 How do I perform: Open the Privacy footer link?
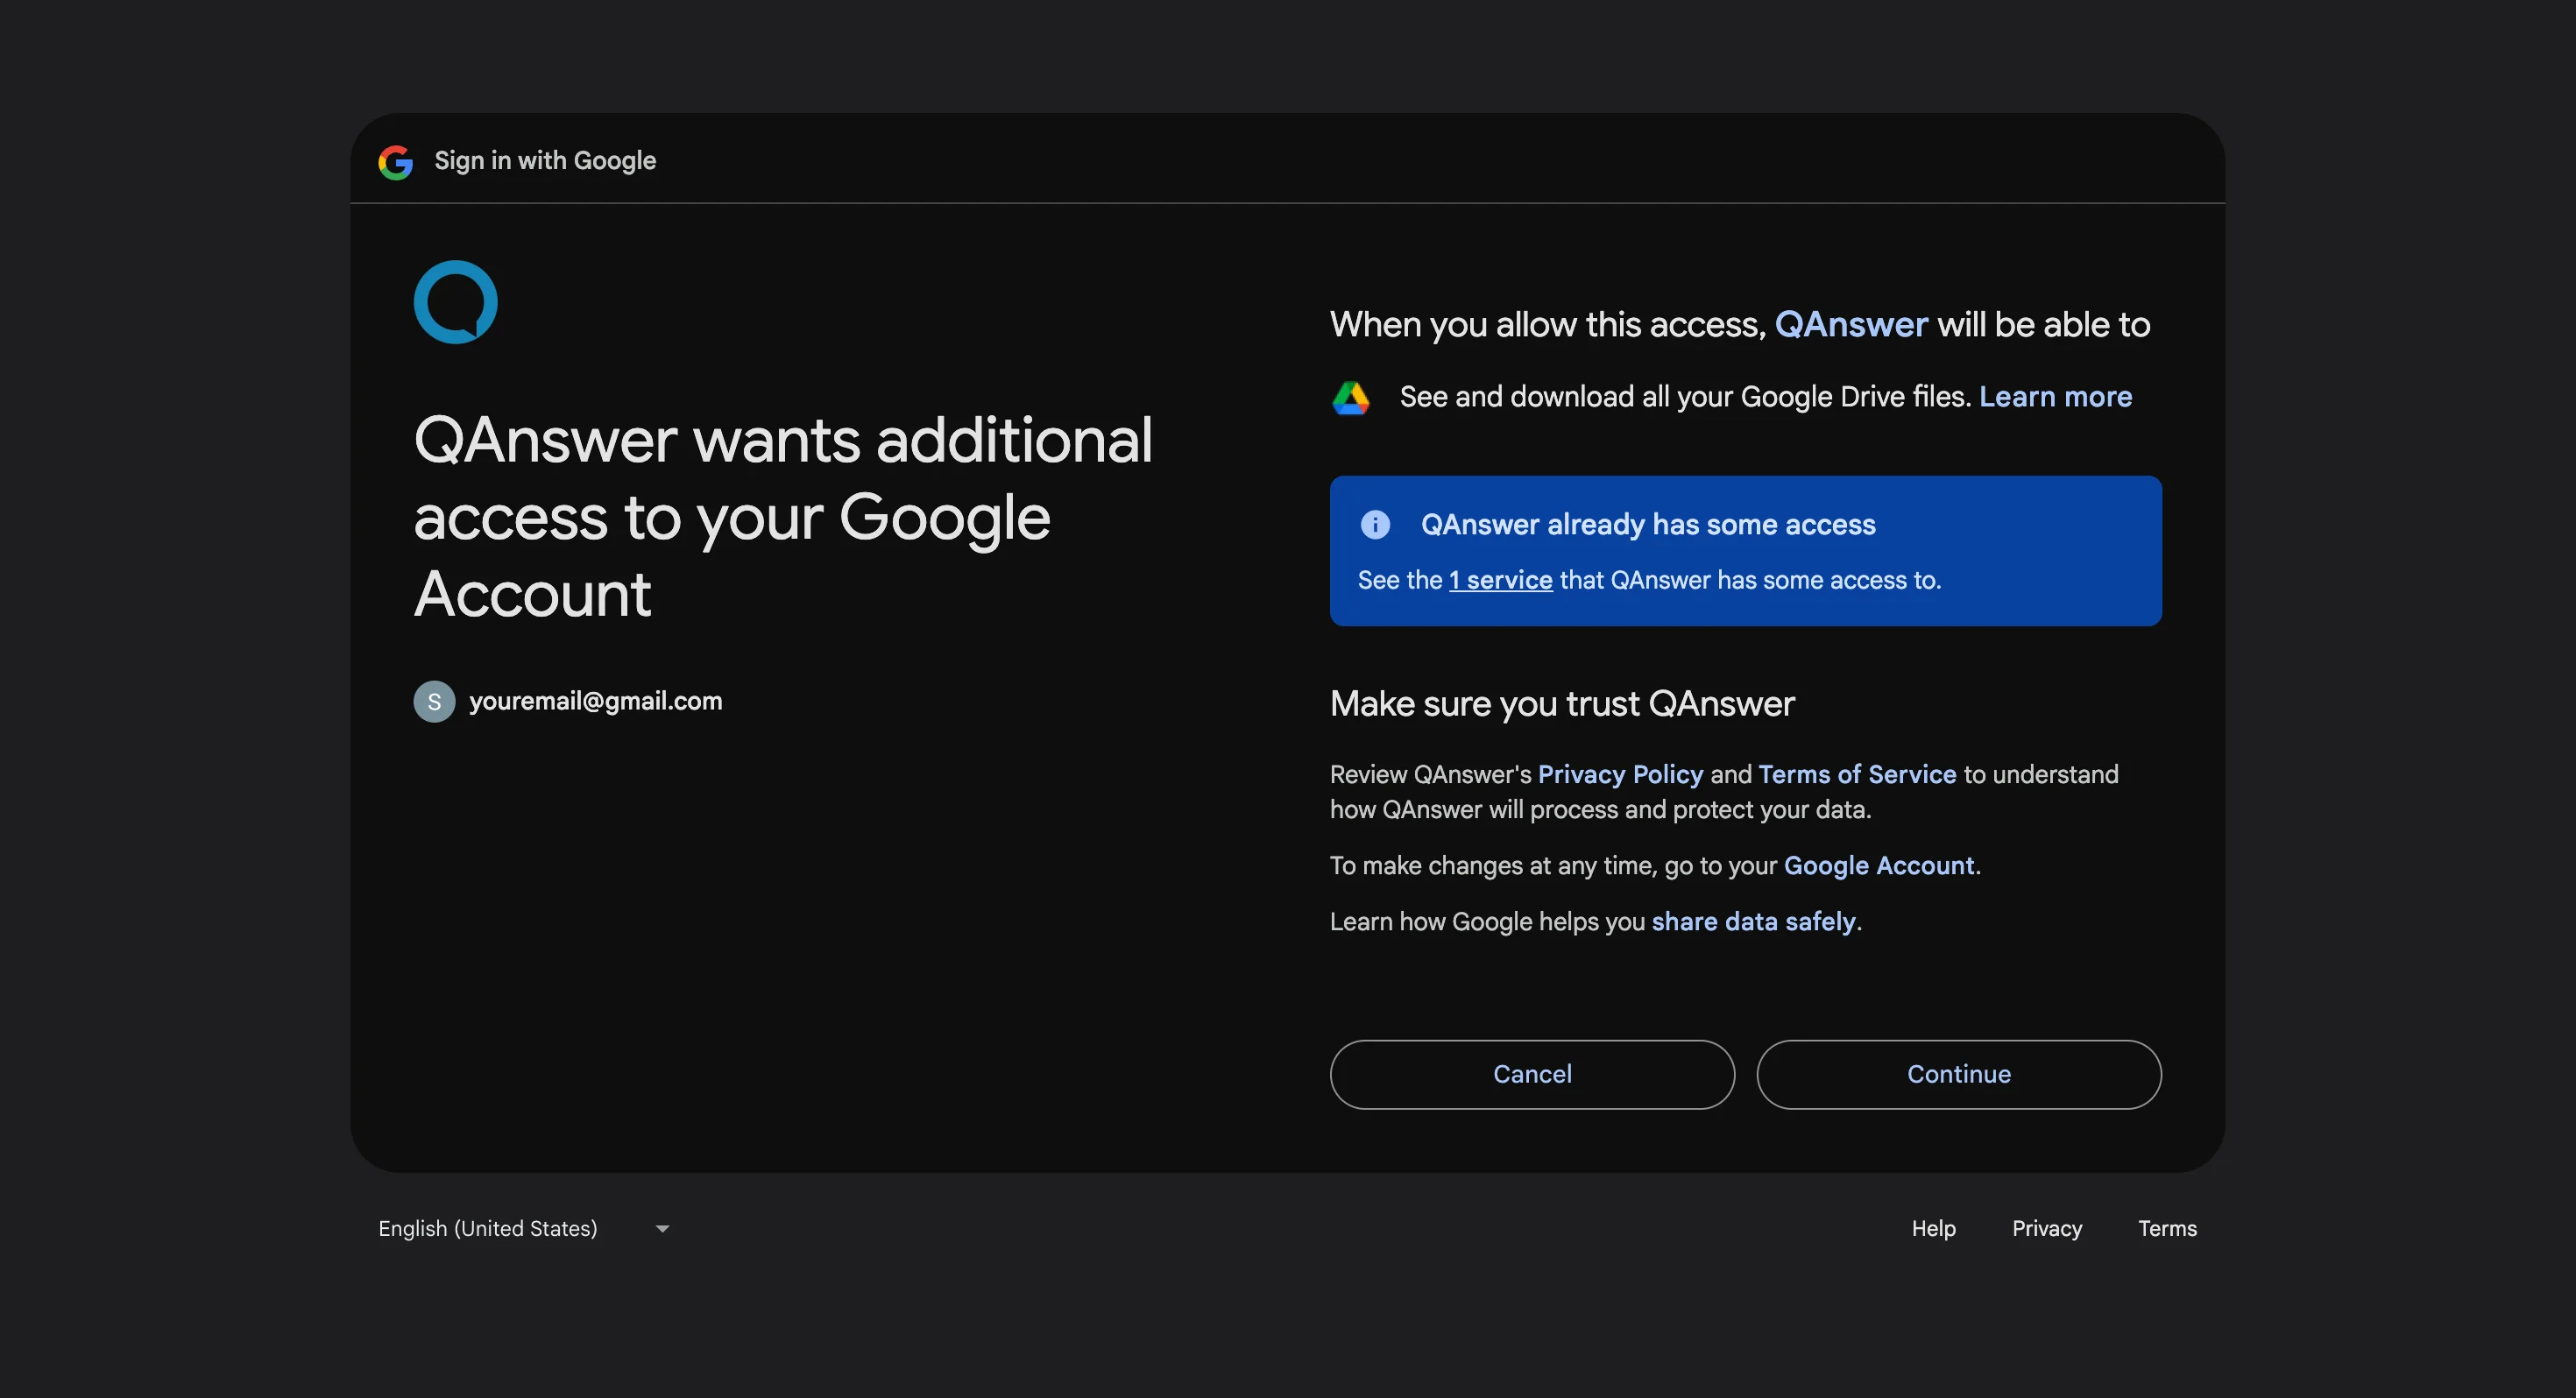click(2047, 1228)
